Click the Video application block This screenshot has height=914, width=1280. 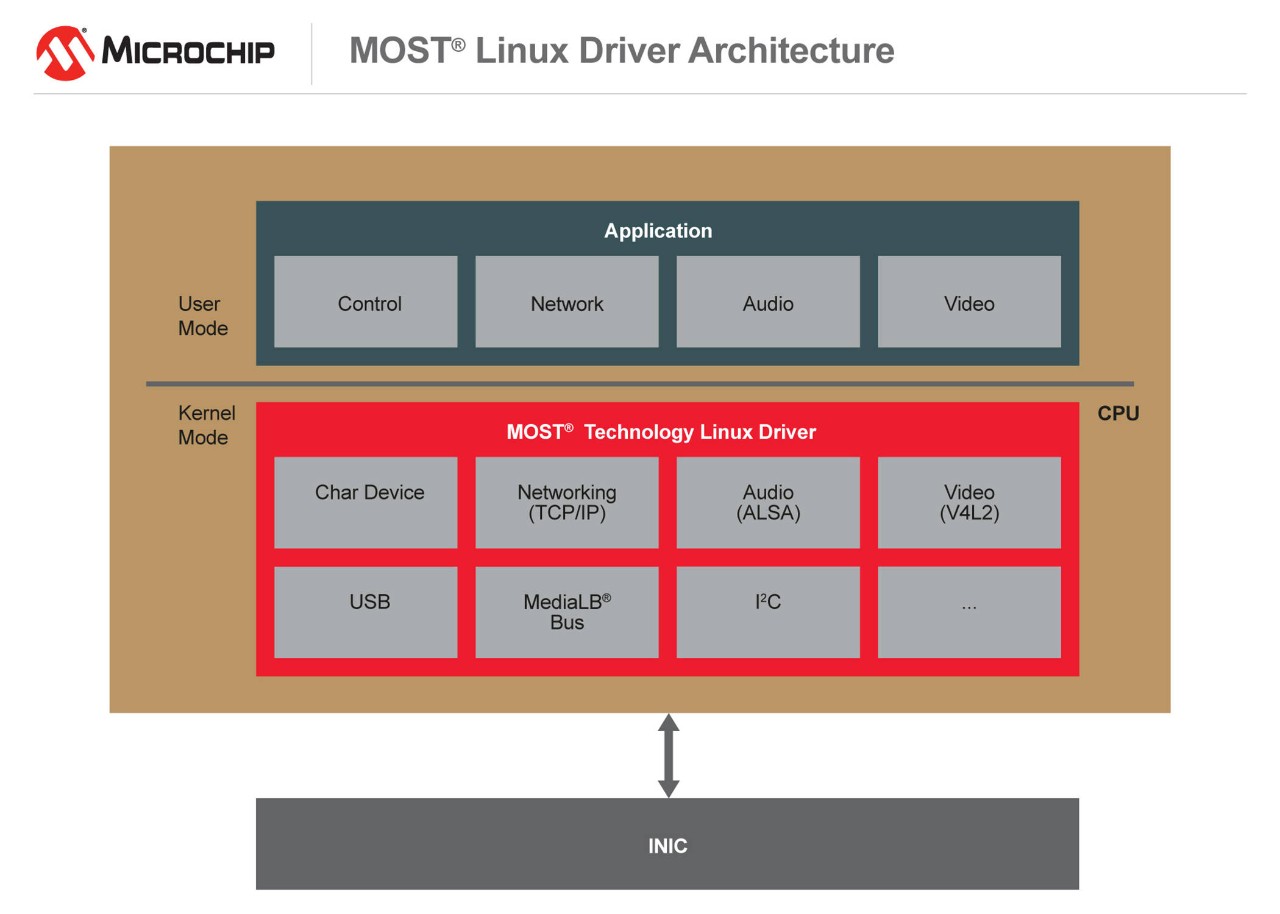click(x=969, y=302)
